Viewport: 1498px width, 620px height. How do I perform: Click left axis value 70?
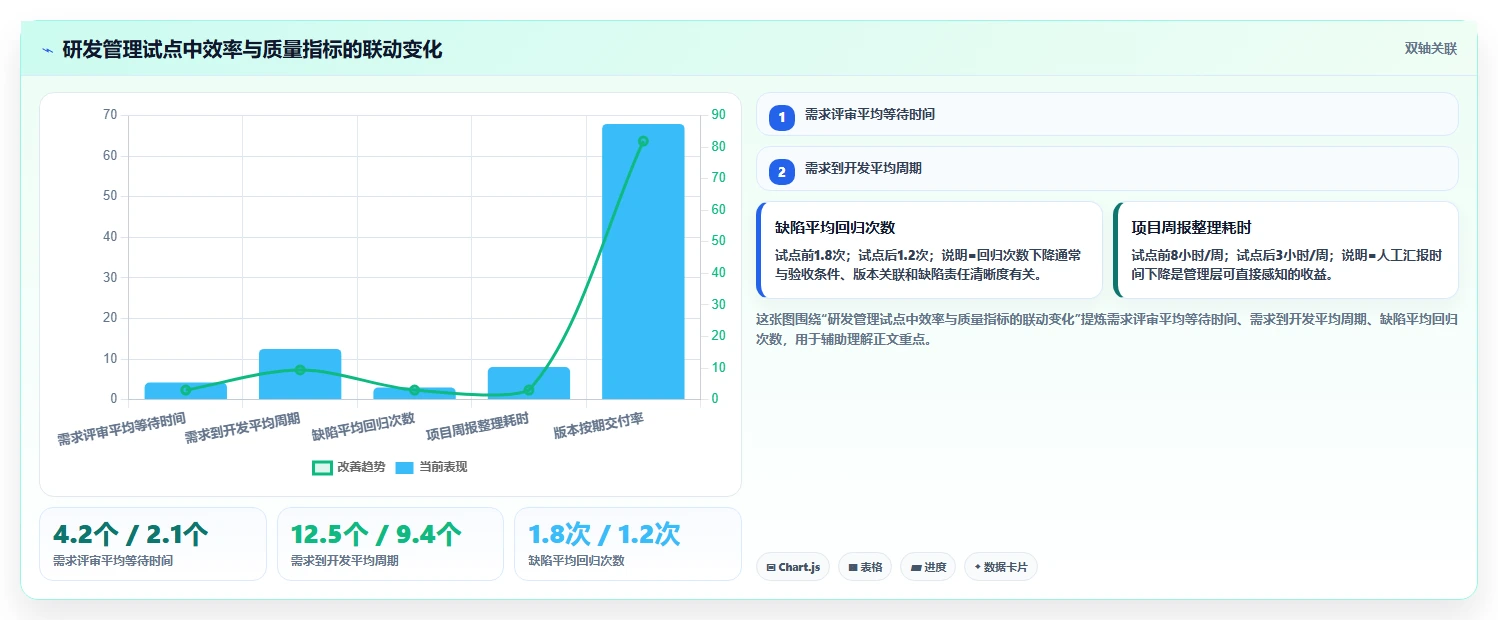pyautogui.click(x=110, y=115)
